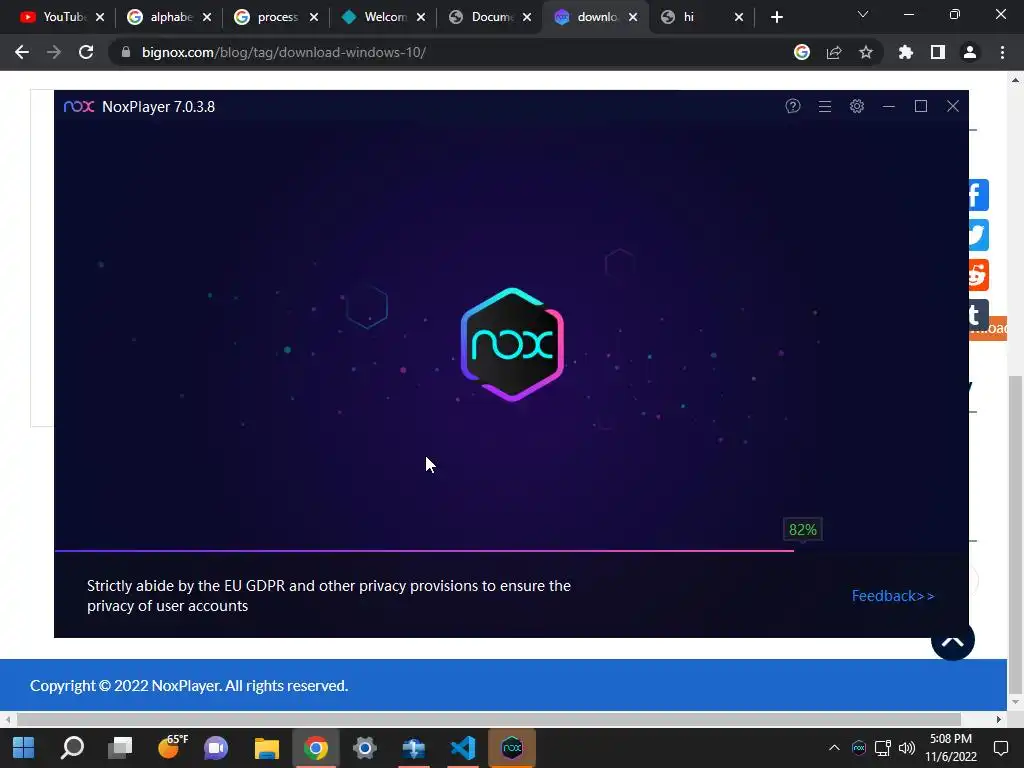Click the 82% loading progress indicator
The height and width of the screenshot is (768, 1024).
[803, 530]
